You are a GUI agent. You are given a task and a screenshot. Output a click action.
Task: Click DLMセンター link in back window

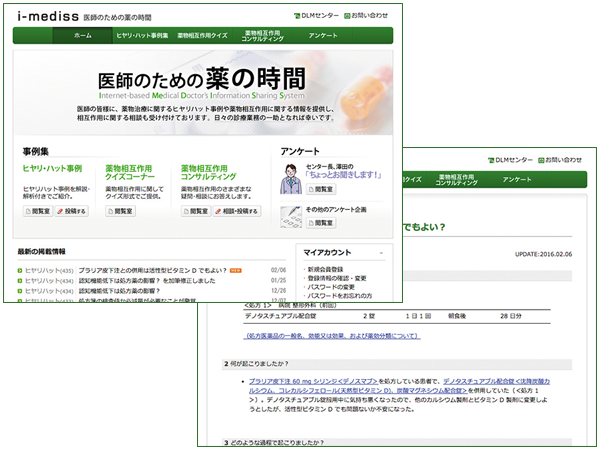(510, 160)
